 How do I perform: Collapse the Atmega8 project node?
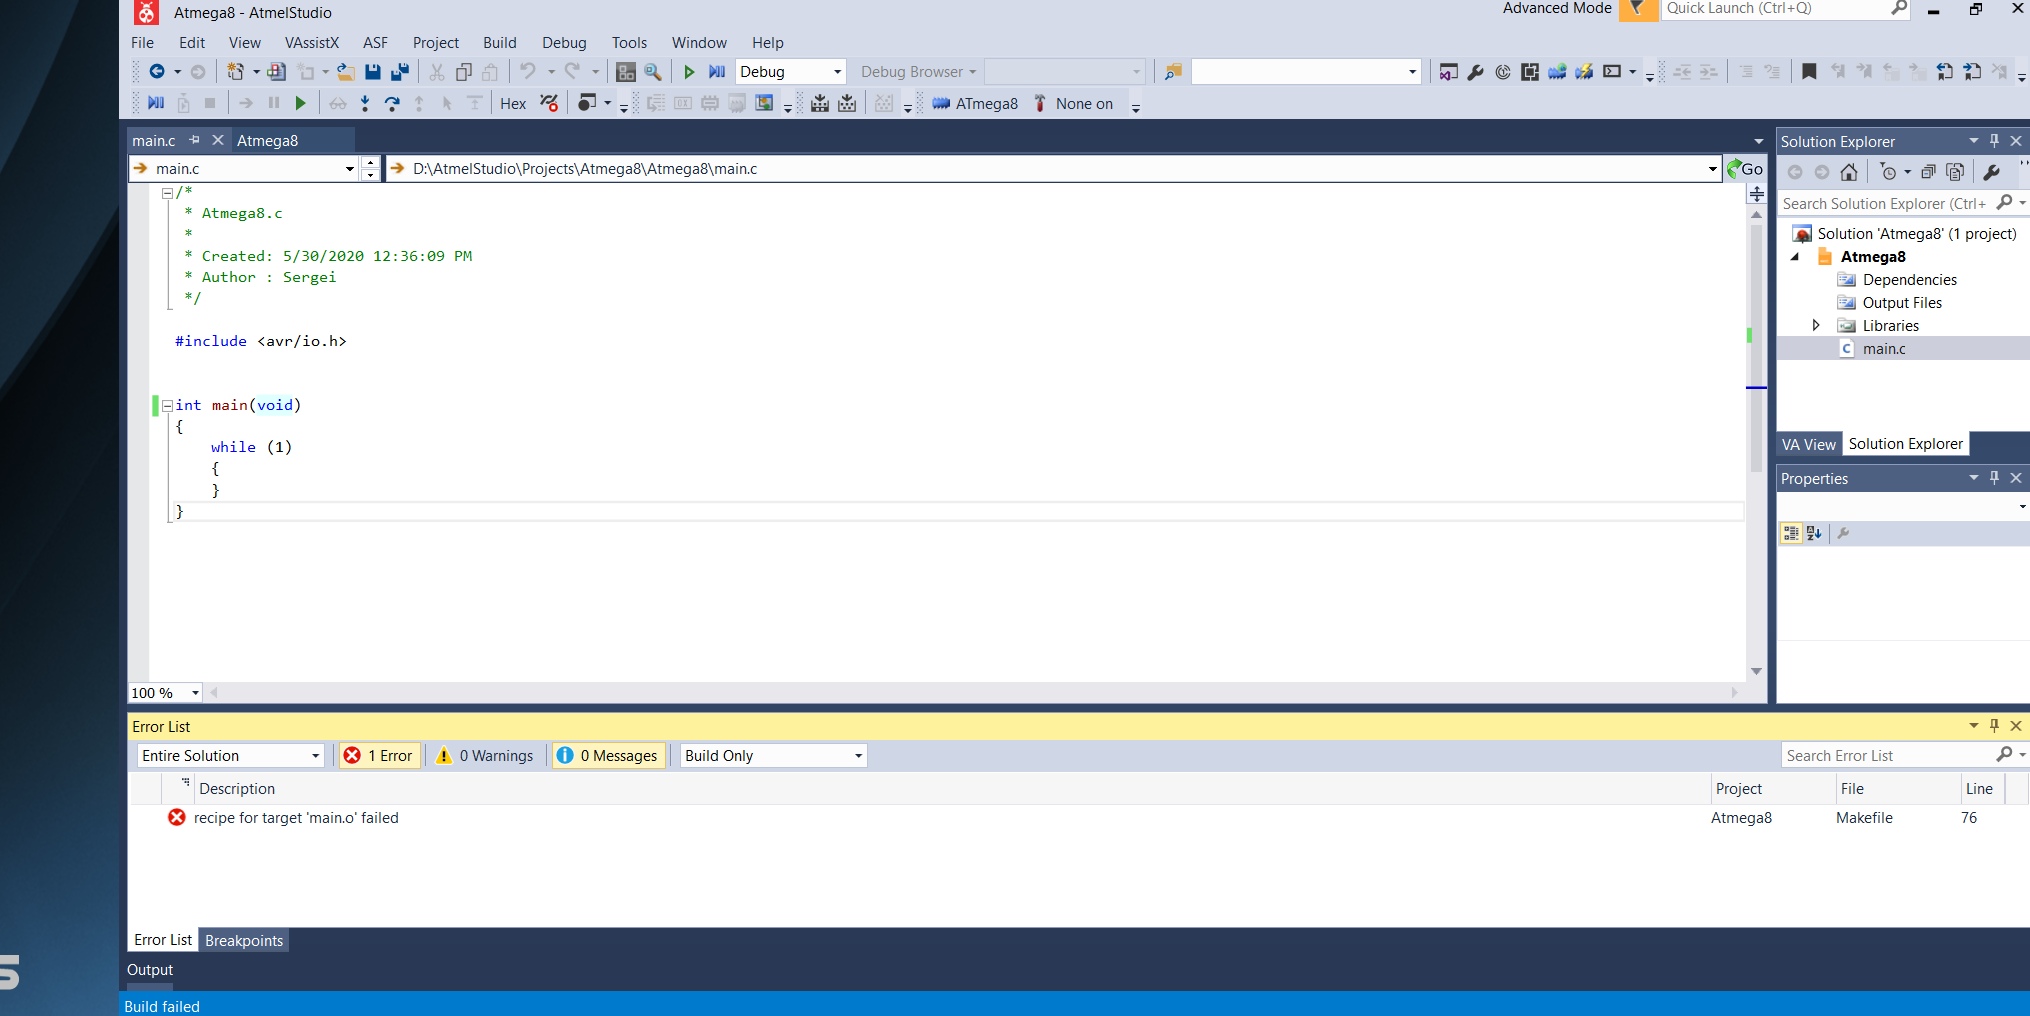point(1795,257)
